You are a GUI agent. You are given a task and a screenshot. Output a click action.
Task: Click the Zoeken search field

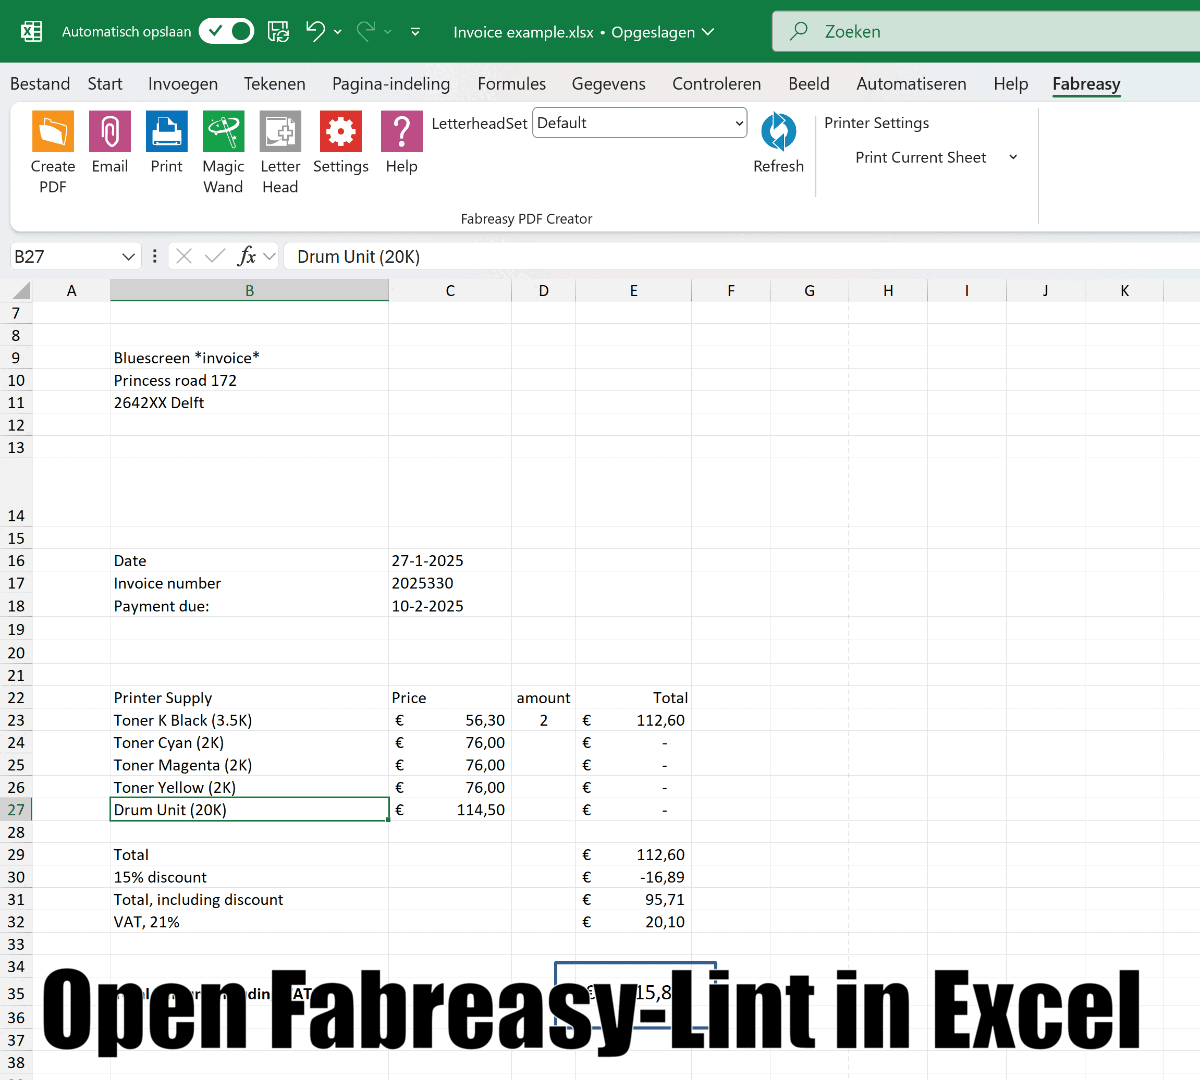tap(986, 32)
